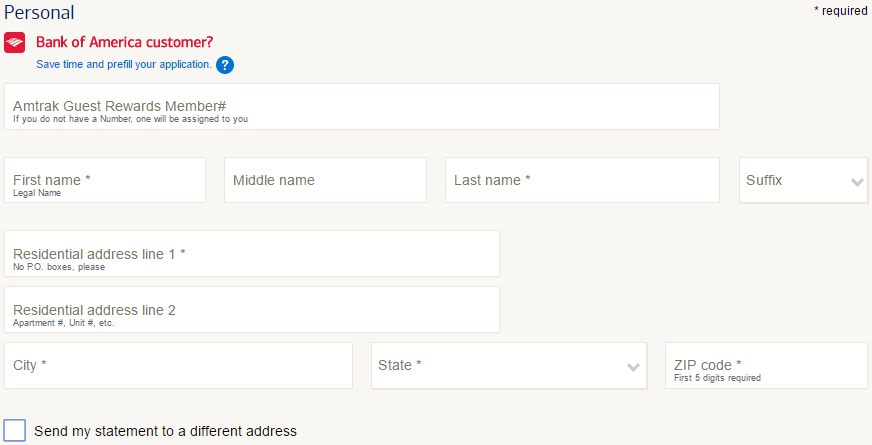Screen dimensions: 872x445
Task: Click the '* required' note text
Action: coord(840,11)
